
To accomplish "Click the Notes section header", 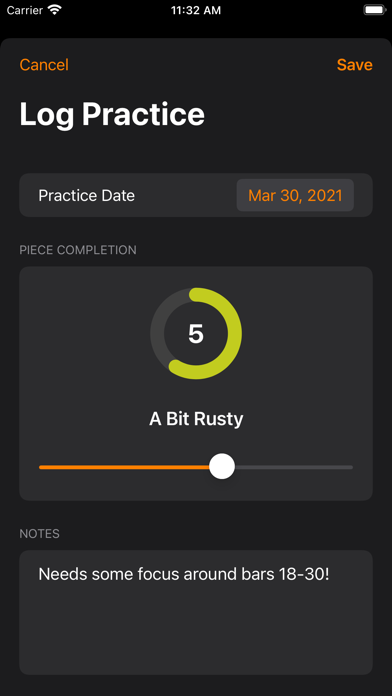I will pyautogui.click(x=40, y=534).
